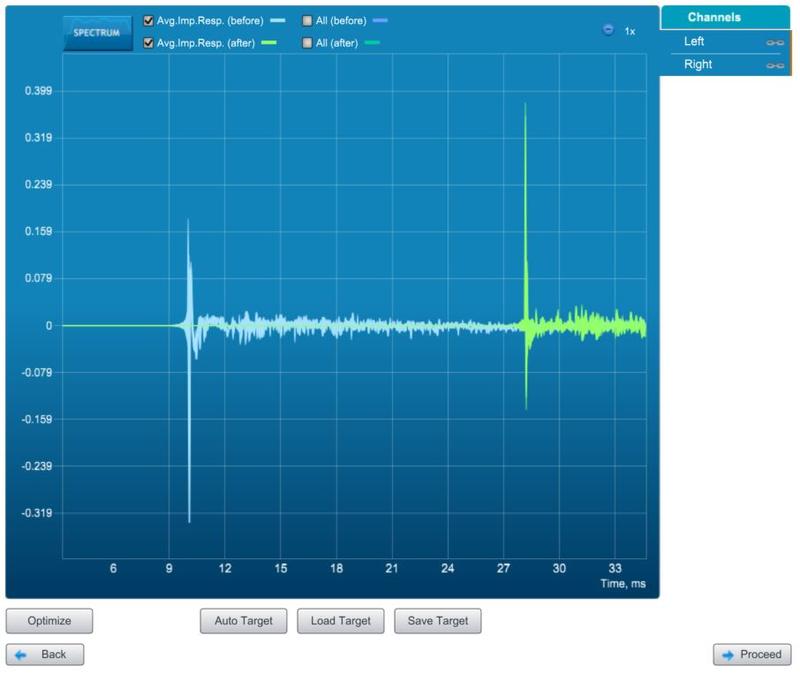The height and width of the screenshot is (674, 800).
Task: Click the 0.159 y-axis label
Action: [38, 232]
